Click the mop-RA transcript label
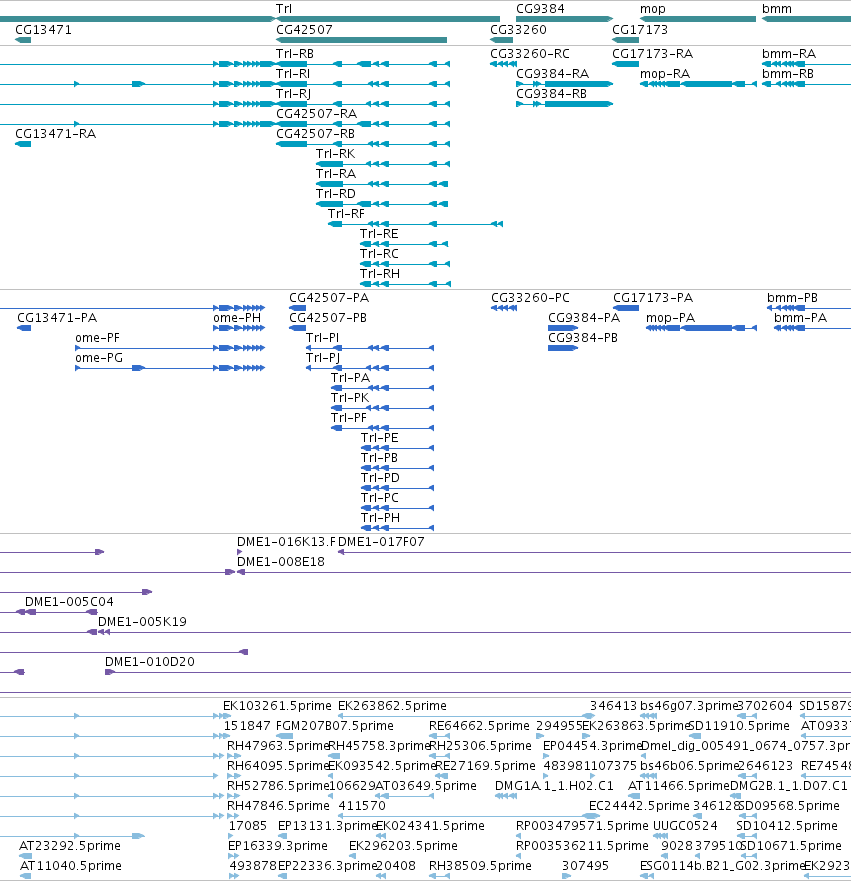This screenshot has height=881, width=851. tap(665, 74)
